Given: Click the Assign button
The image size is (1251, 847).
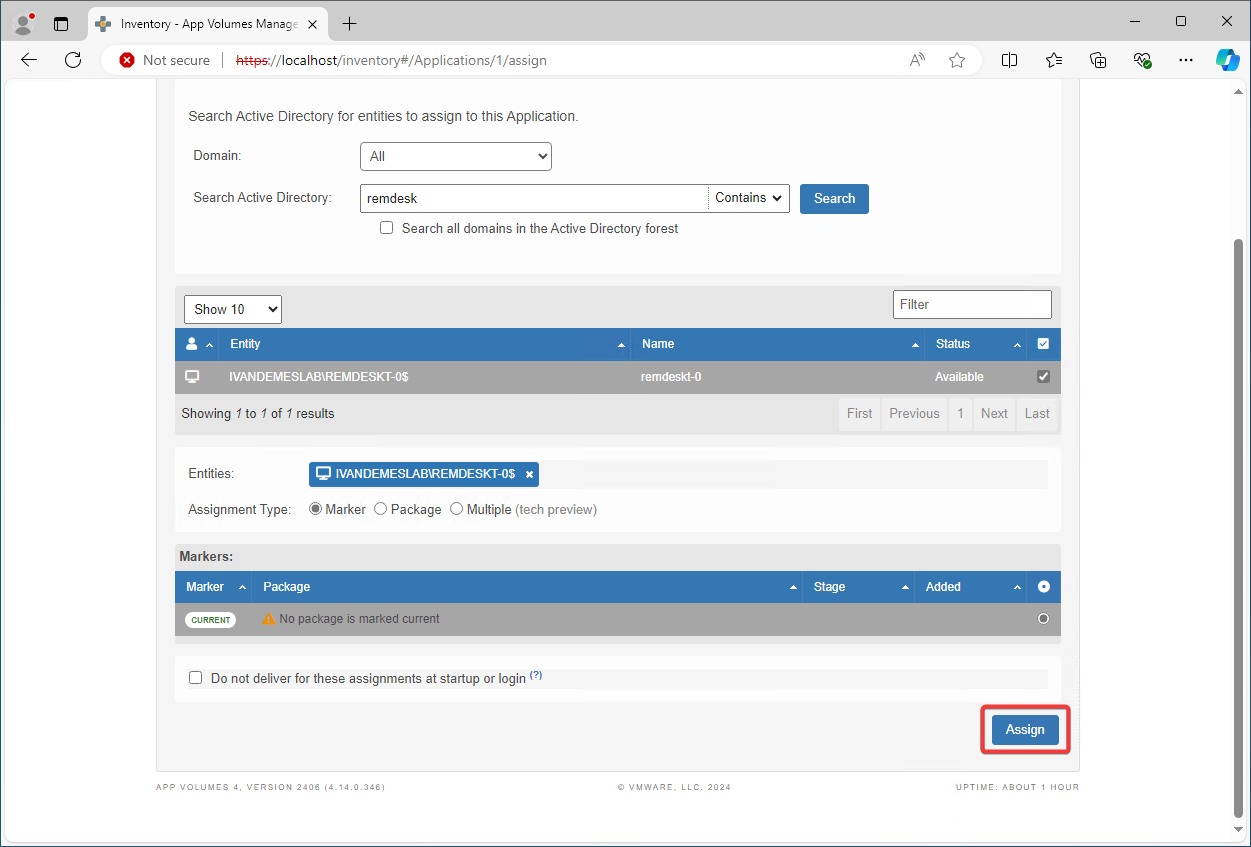Looking at the screenshot, I should point(1024,729).
